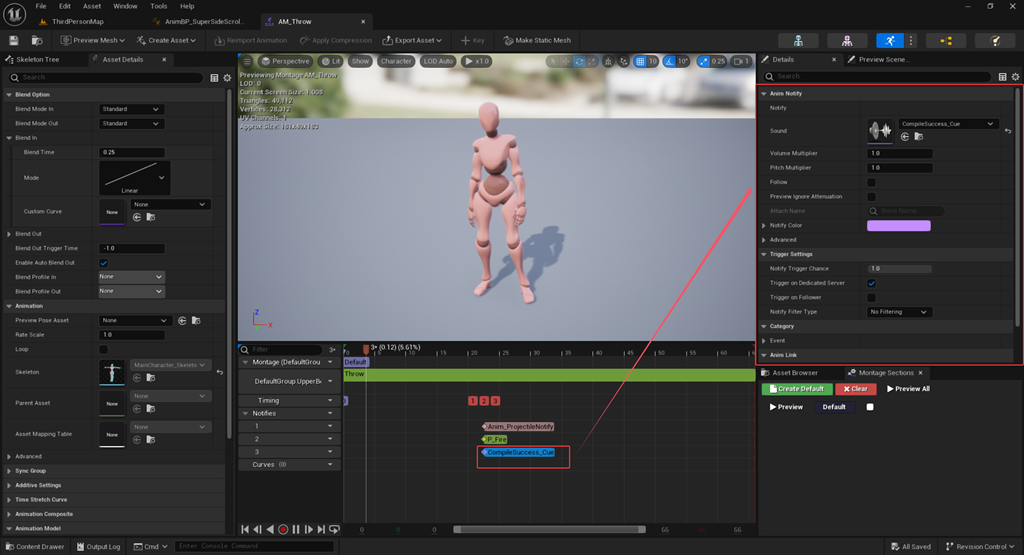Screen dimensions: 1024x555
Task: Switch to the Animation editor mode icon
Action: [x=889, y=40]
